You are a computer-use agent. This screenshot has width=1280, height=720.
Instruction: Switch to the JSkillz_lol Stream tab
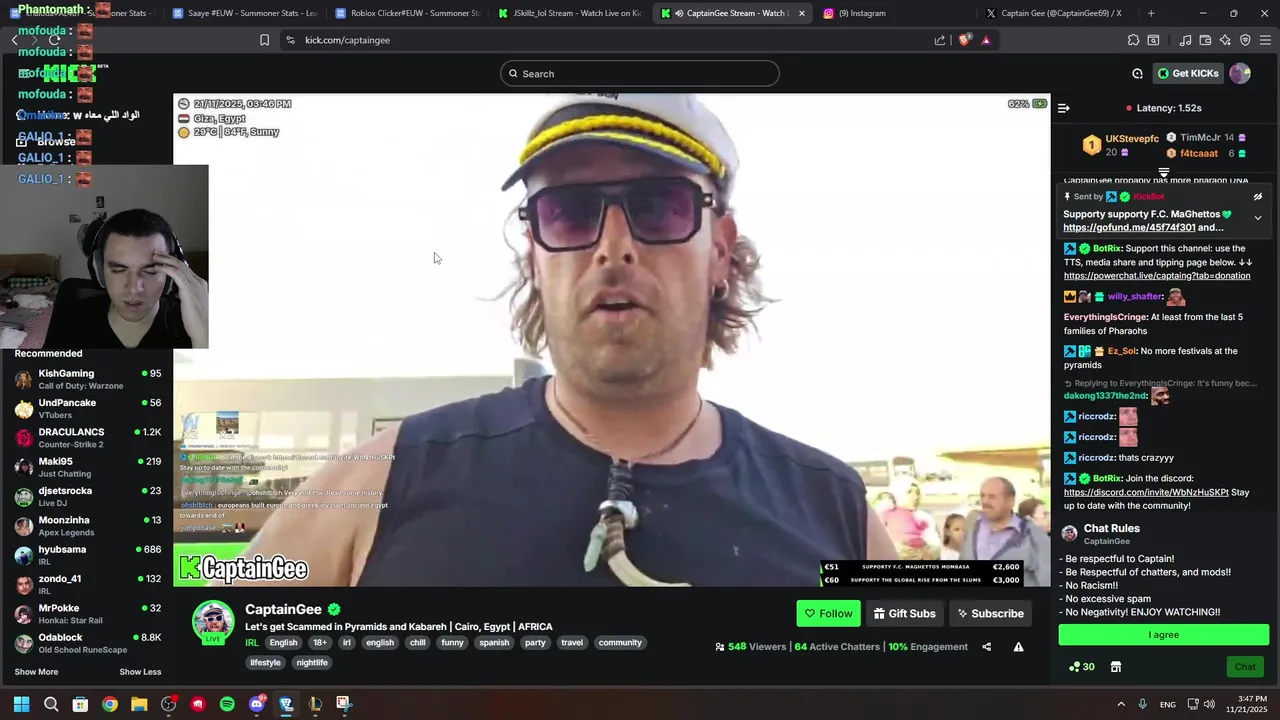[571, 13]
